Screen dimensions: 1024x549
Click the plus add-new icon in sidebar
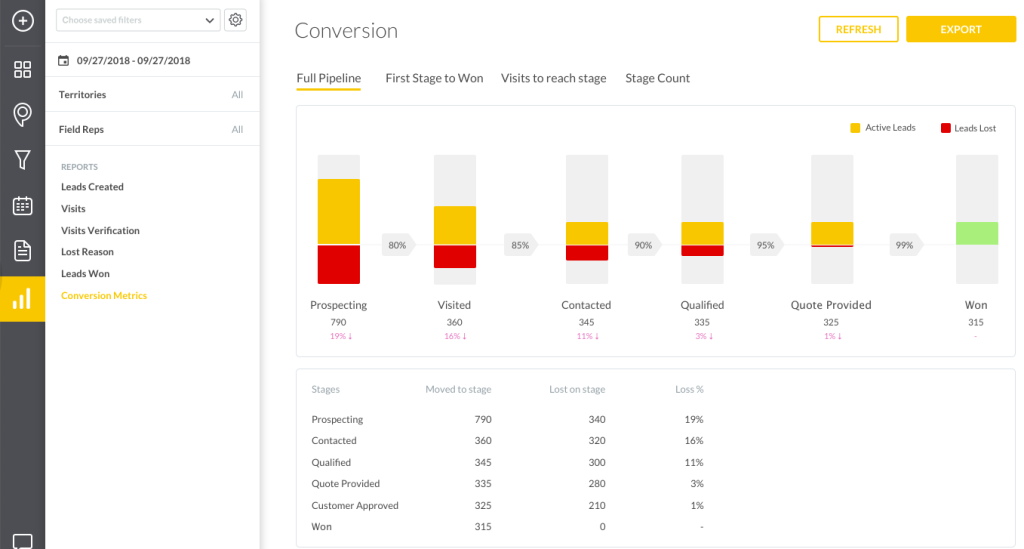(x=22, y=20)
